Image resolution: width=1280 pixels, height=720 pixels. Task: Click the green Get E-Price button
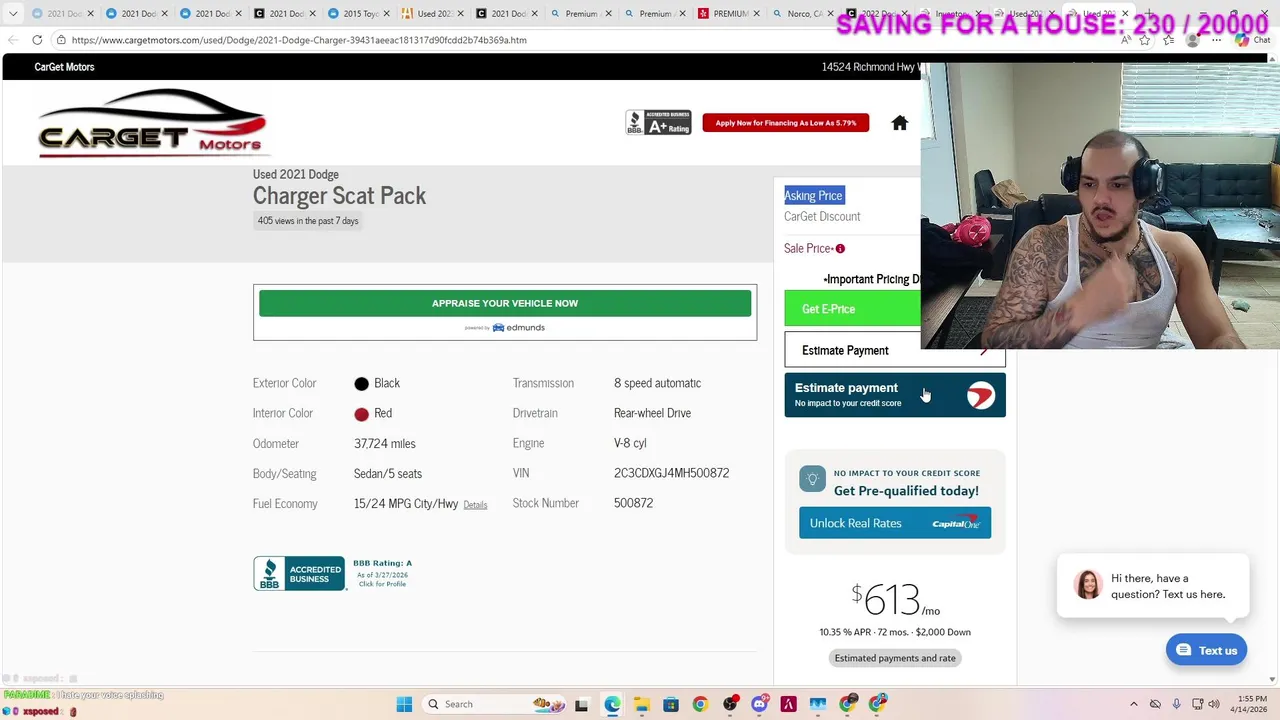click(x=852, y=309)
